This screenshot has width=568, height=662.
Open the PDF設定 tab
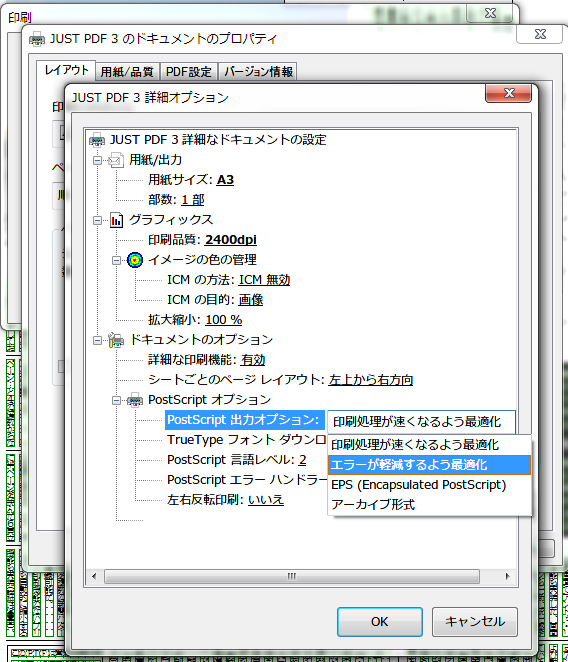tap(189, 72)
